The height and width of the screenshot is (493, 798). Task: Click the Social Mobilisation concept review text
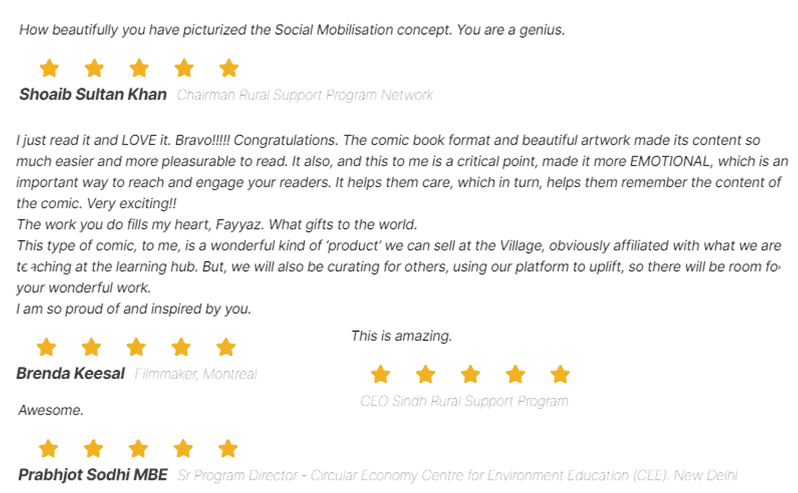pos(292,30)
